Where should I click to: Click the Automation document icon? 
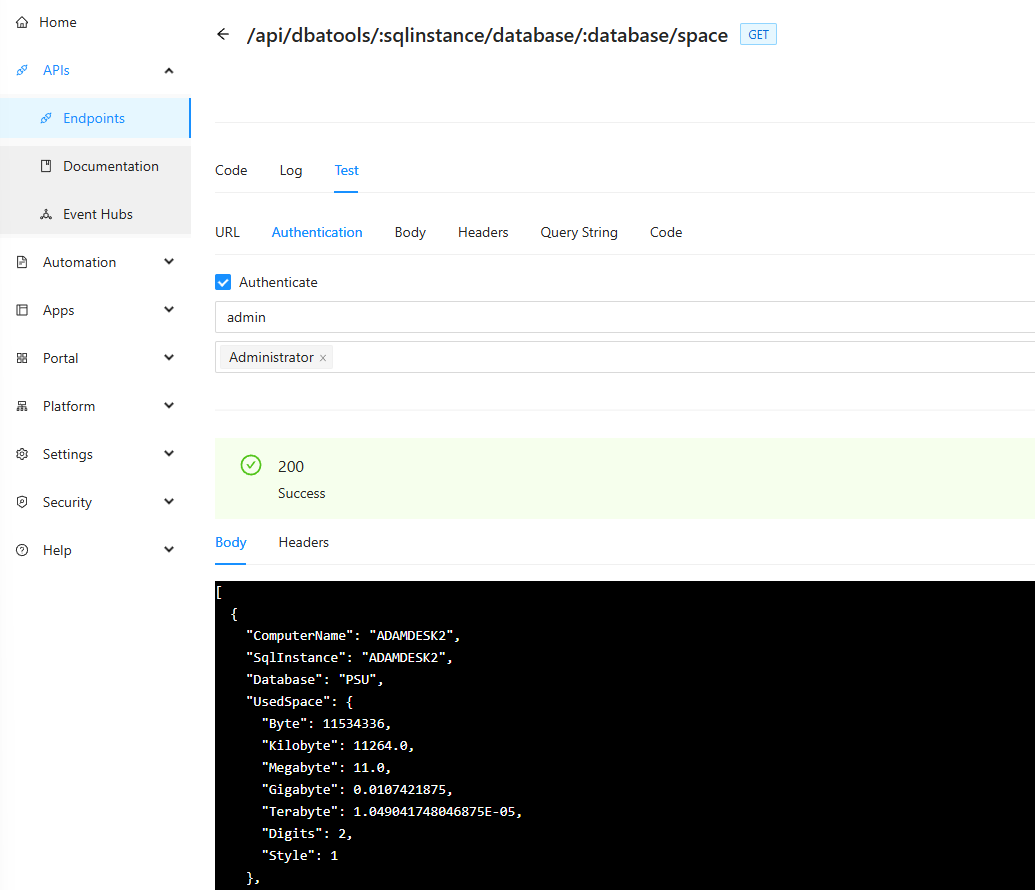[22, 262]
